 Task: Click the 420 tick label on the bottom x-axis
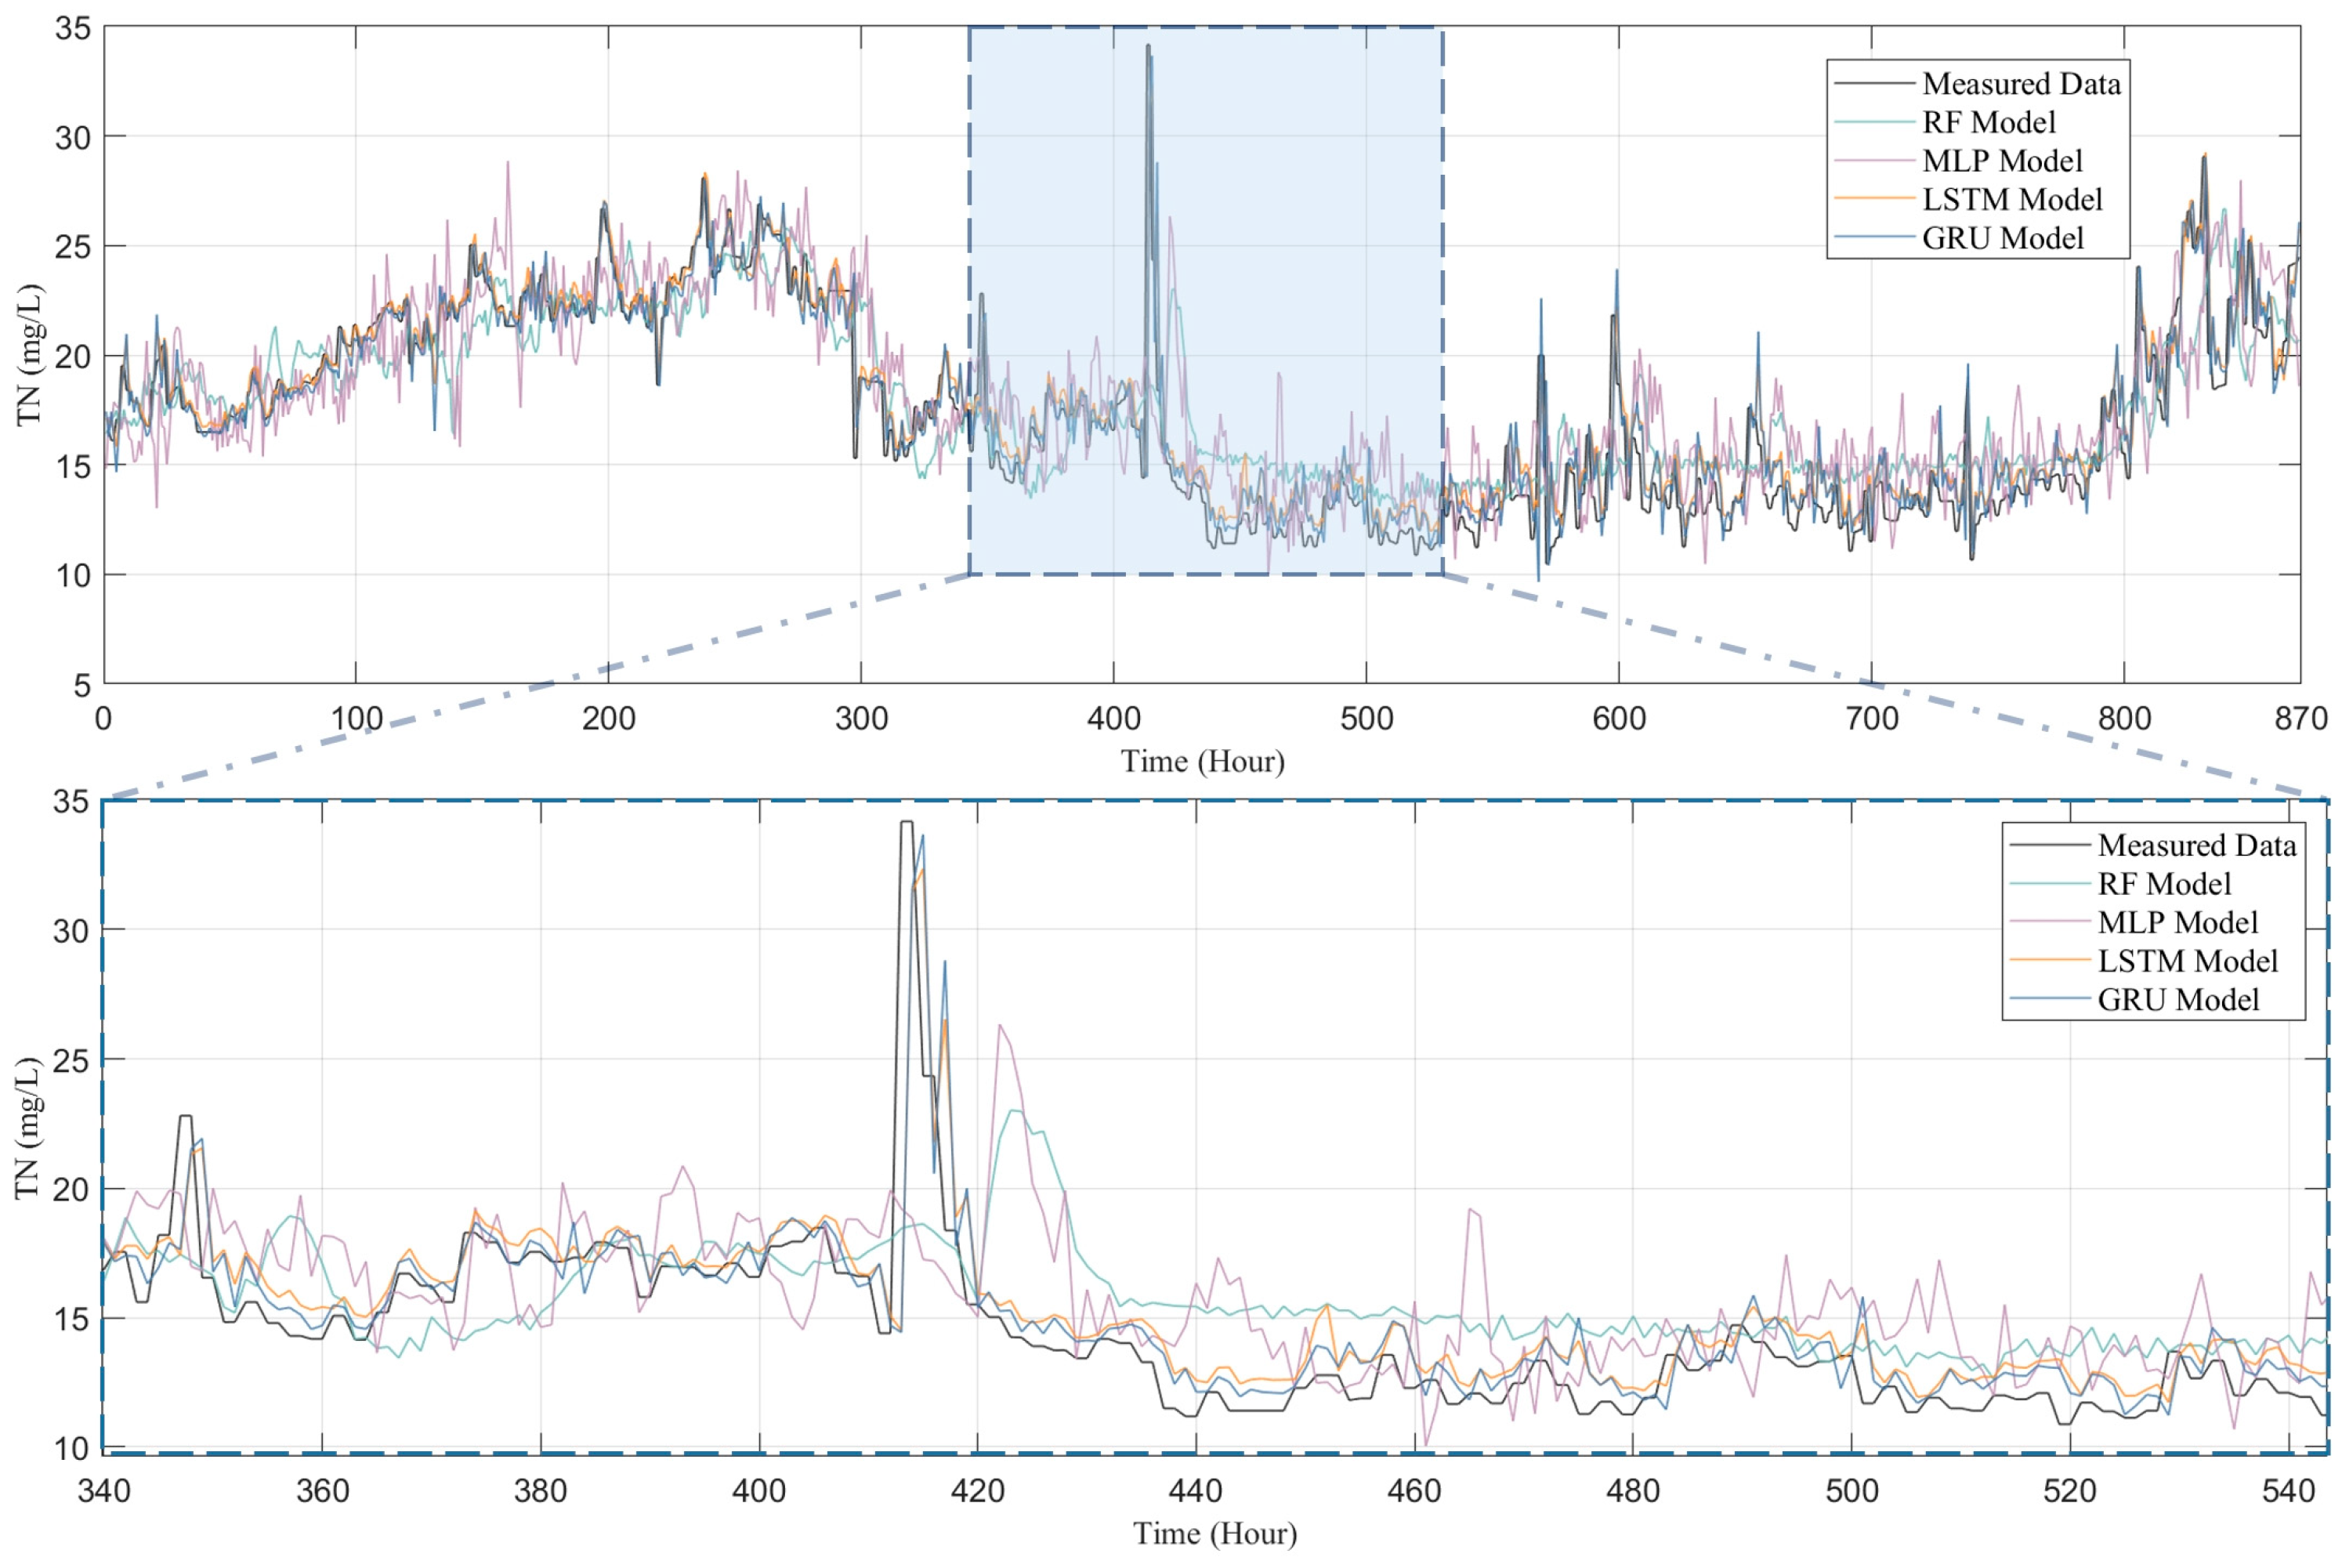977,1492
